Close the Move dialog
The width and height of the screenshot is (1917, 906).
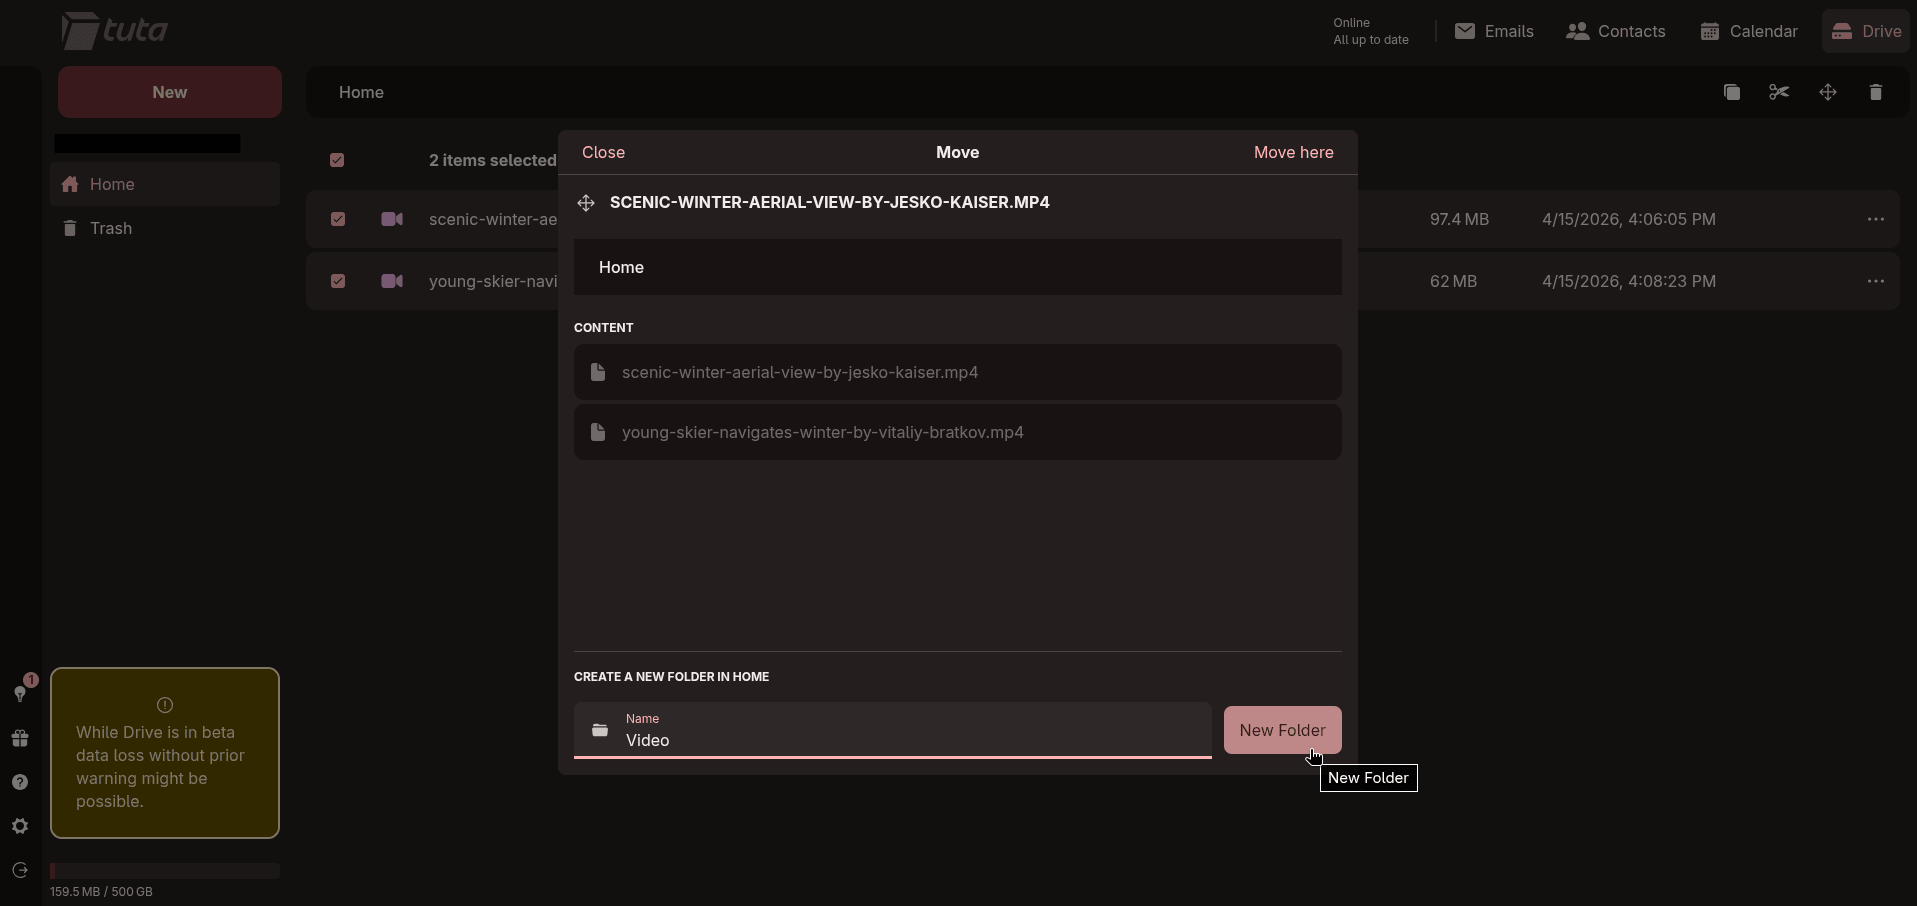603,152
